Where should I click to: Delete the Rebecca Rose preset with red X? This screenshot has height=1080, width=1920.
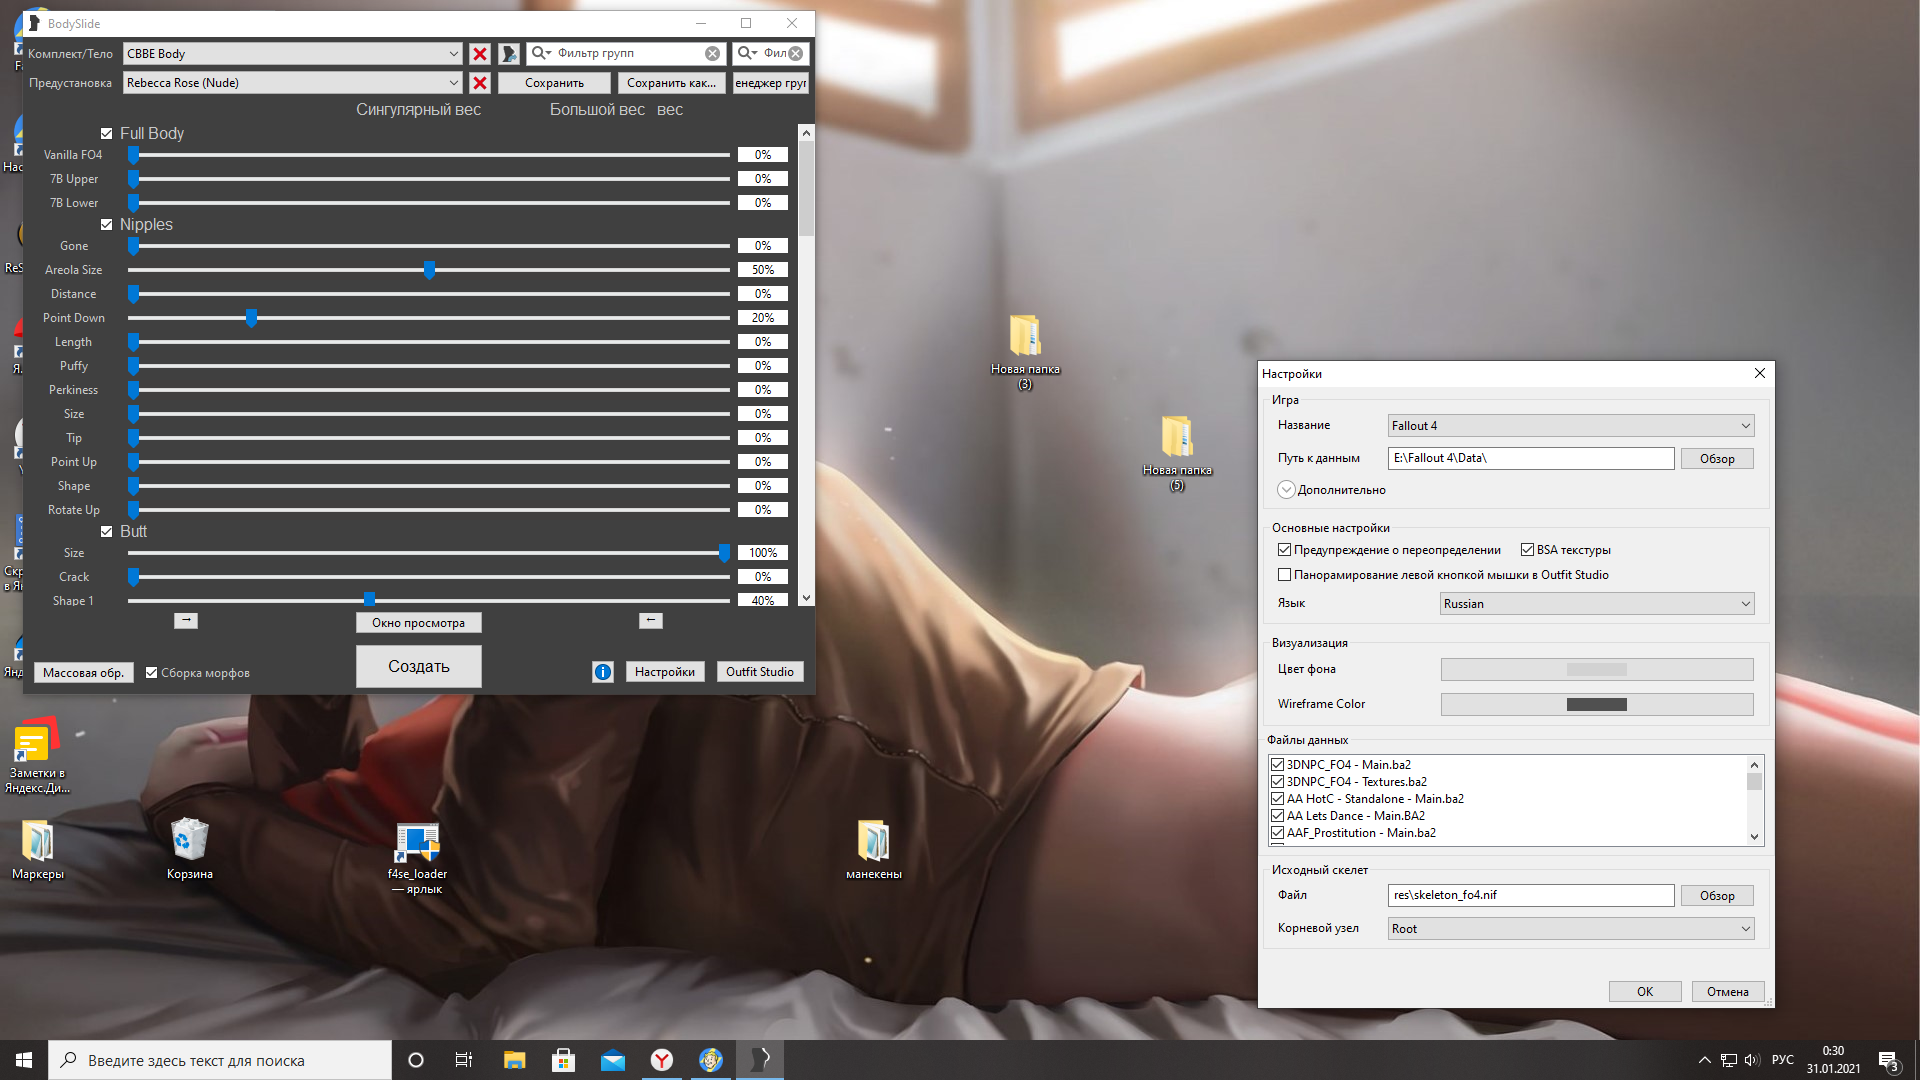pyautogui.click(x=480, y=83)
